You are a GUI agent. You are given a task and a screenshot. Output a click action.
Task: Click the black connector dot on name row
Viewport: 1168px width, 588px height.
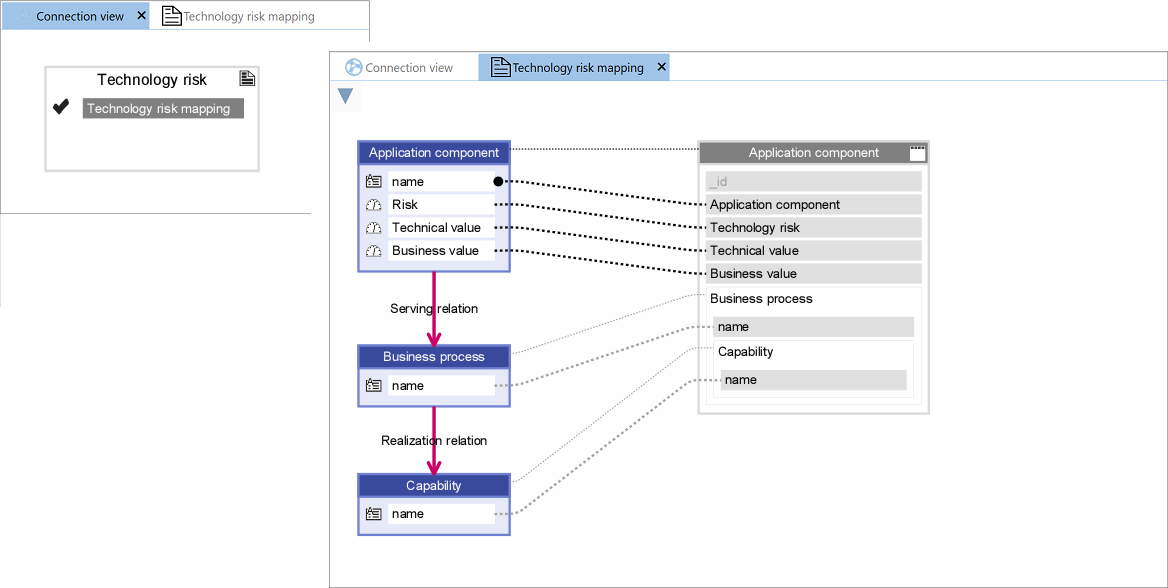tap(498, 182)
